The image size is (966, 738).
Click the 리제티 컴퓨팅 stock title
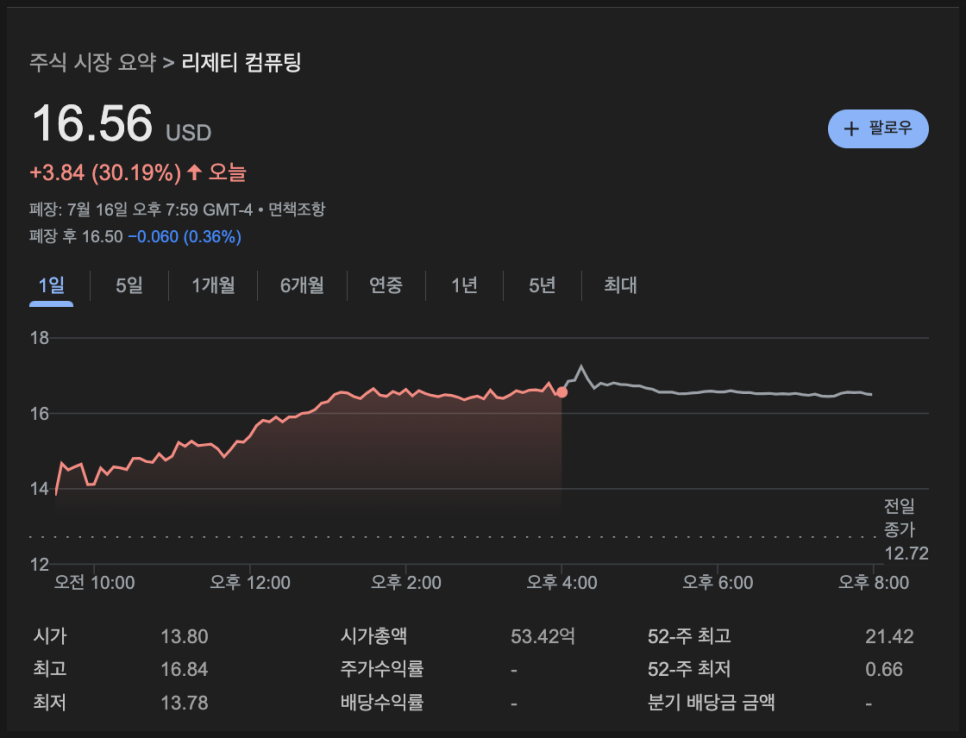241,62
